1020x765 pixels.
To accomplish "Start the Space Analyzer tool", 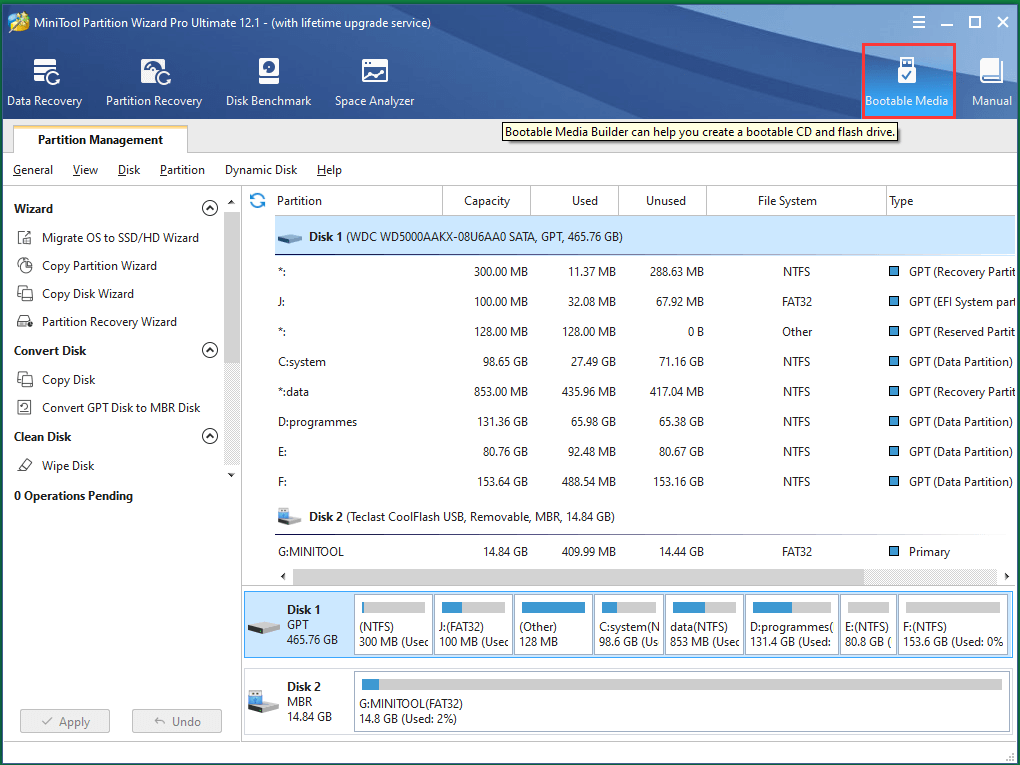I will coord(375,82).
